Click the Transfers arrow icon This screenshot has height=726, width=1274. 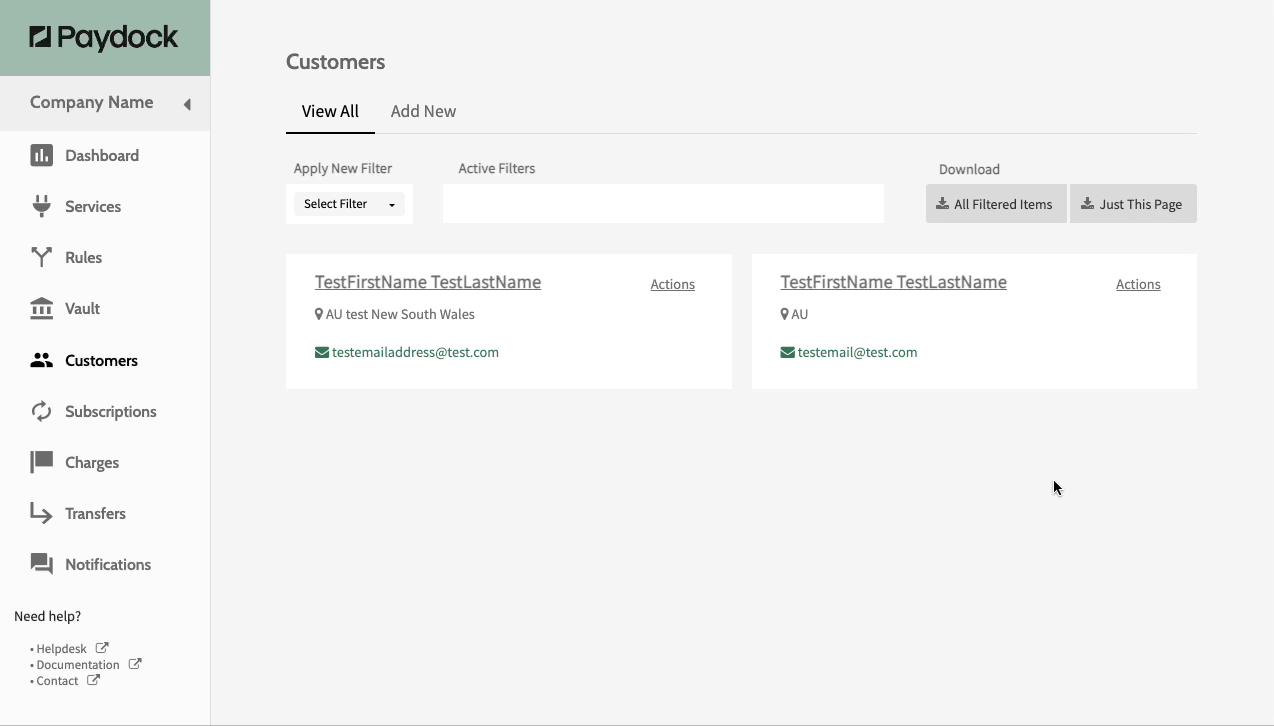click(x=41, y=513)
